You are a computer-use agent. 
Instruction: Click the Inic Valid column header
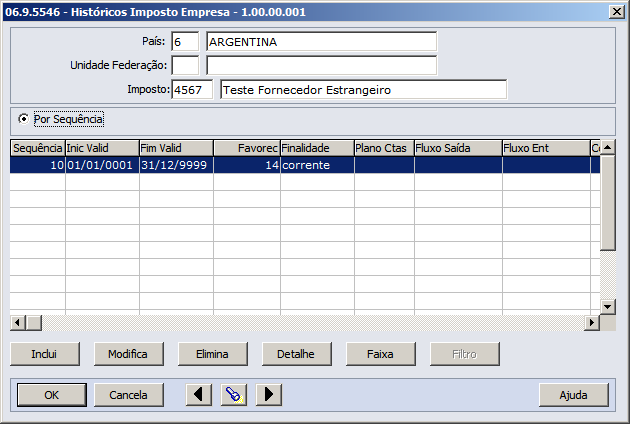(102, 148)
